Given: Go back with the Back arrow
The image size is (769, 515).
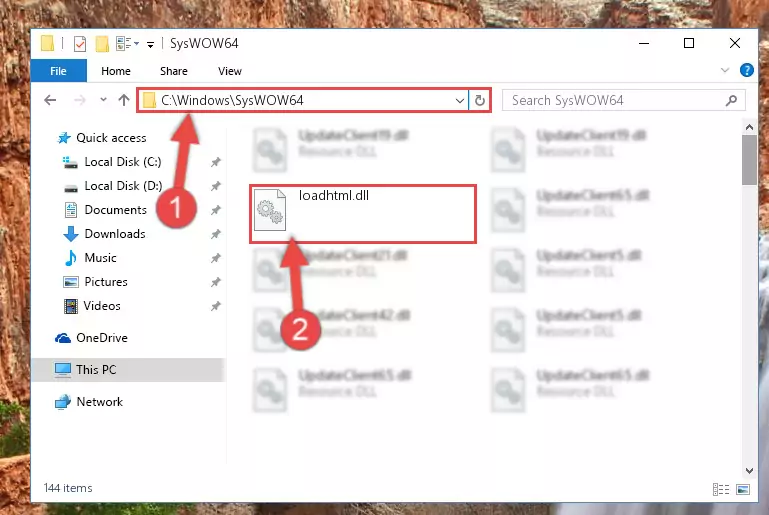Looking at the screenshot, I should click(x=50, y=101).
